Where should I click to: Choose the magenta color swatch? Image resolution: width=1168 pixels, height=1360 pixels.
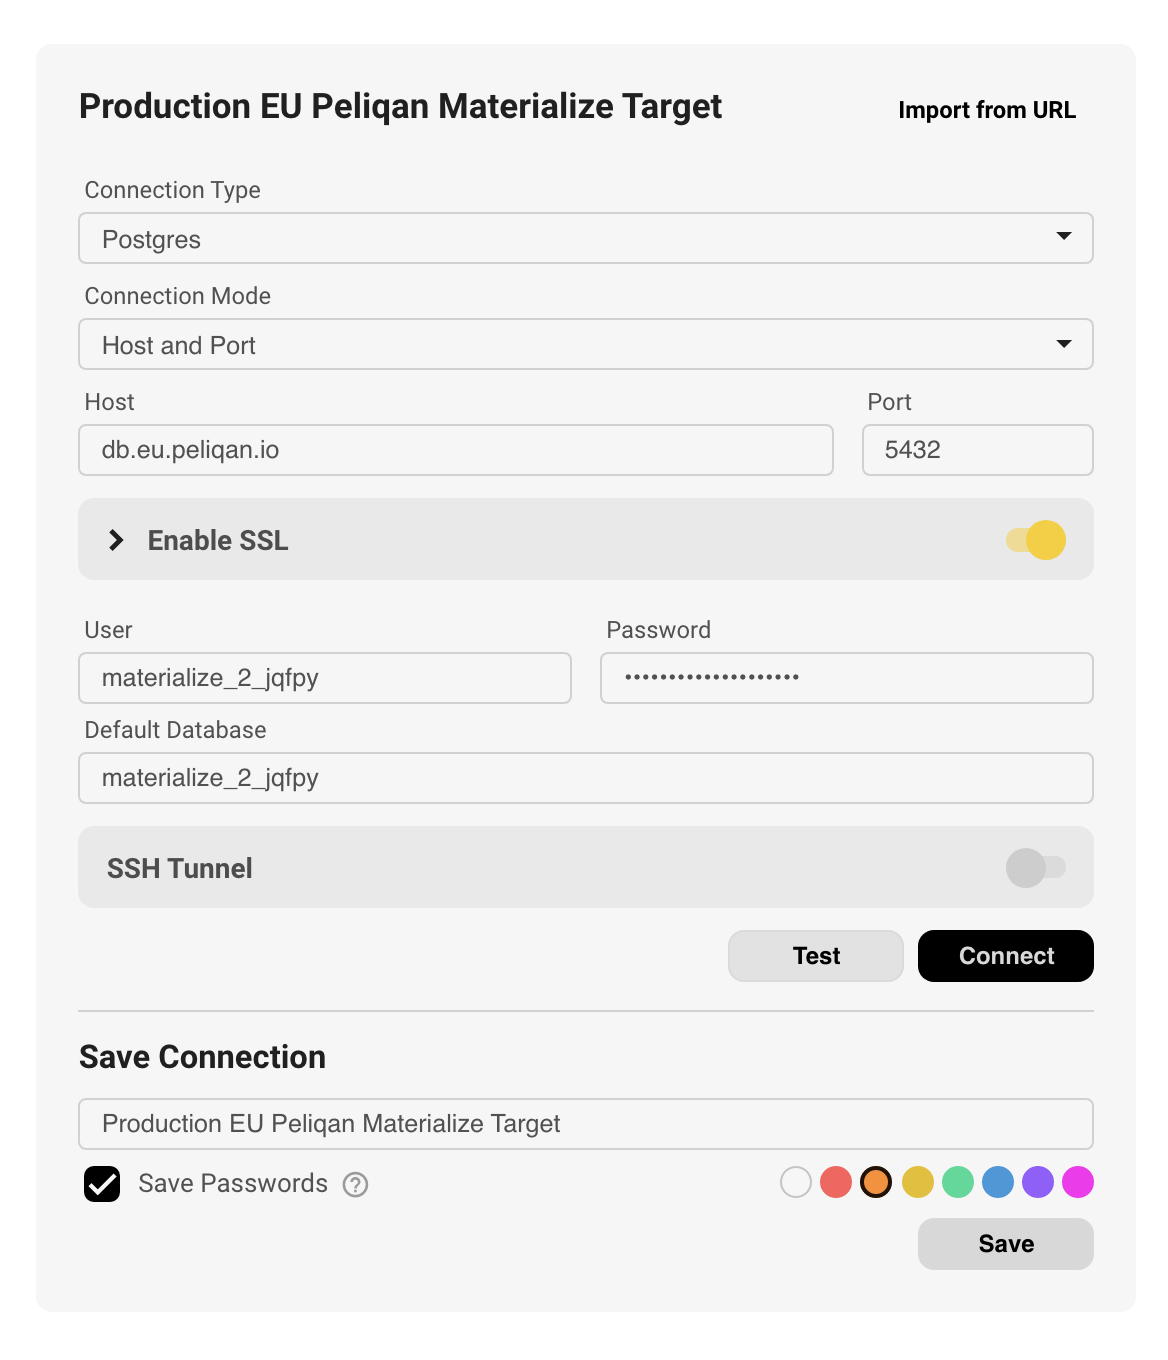(x=1078, y=1182)
